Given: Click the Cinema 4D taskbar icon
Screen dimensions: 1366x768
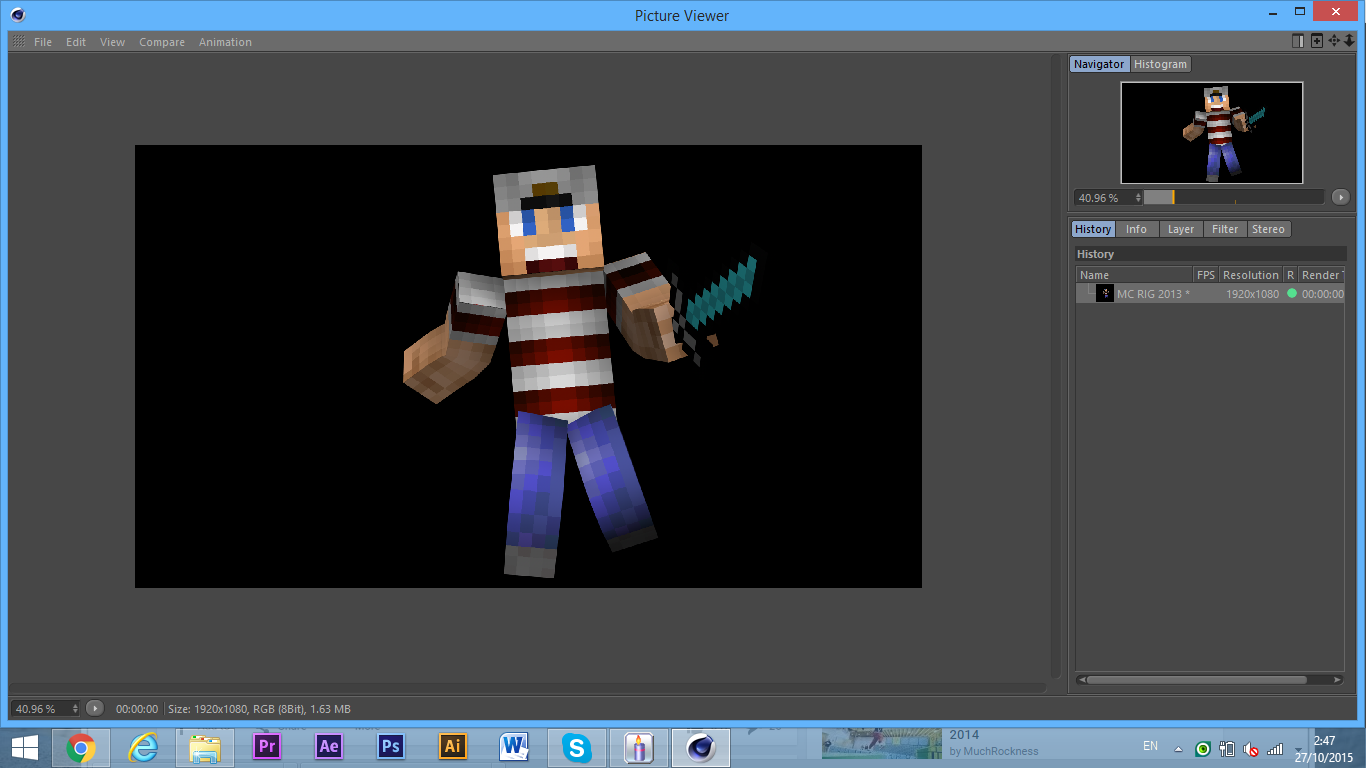Looking at the screenshot, I should coord(702,747).
